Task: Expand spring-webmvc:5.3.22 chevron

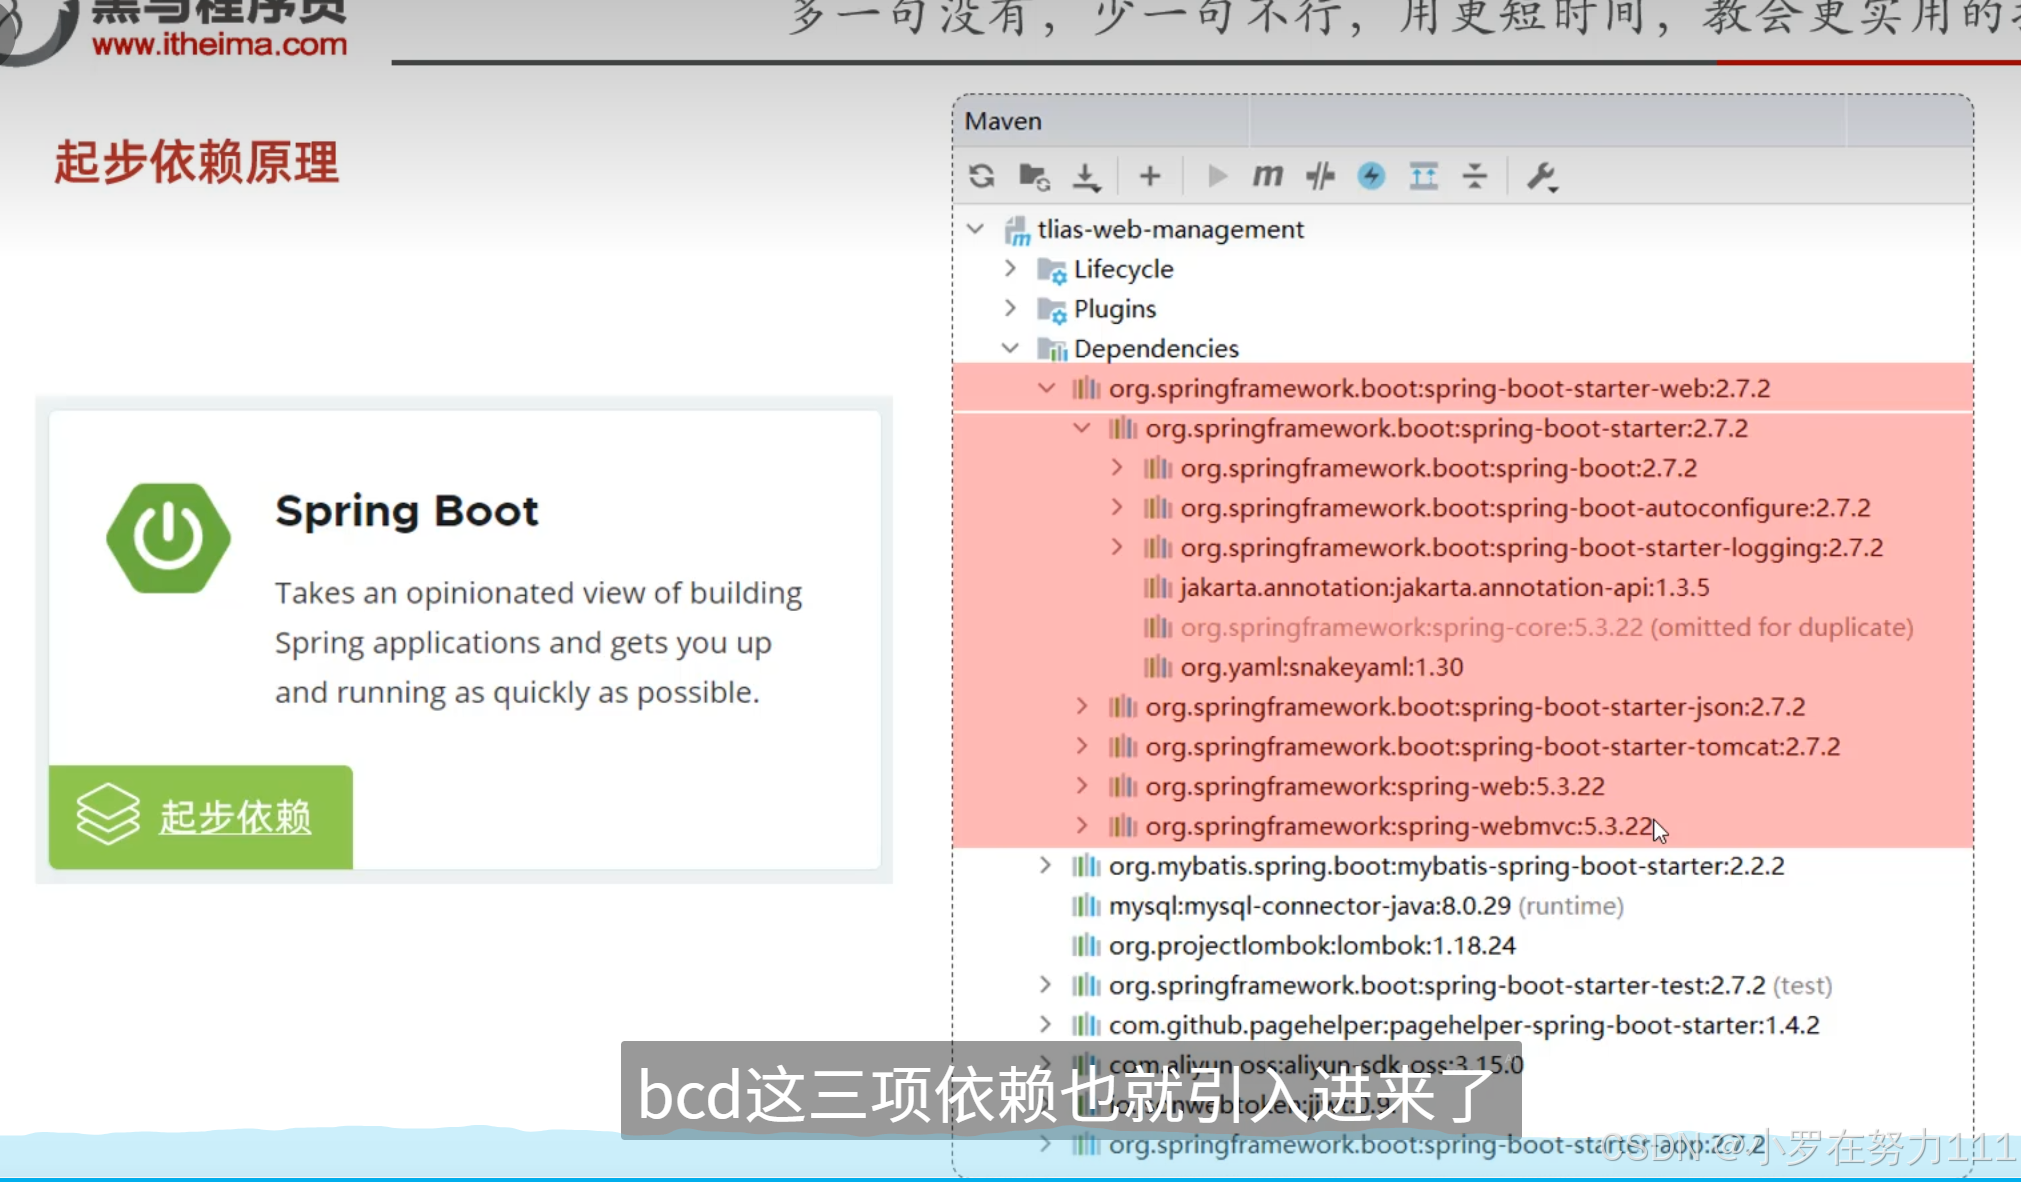Action: (1081, 826)
